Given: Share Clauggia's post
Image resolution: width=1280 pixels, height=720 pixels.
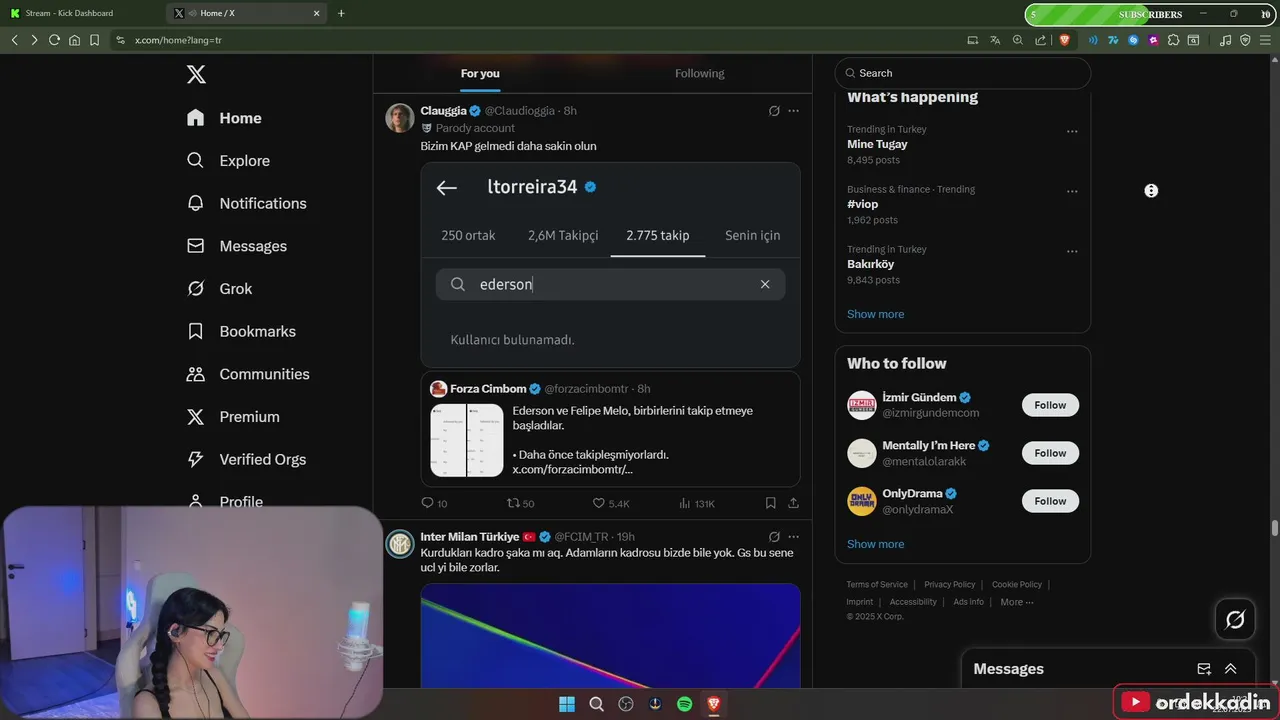Looking at the screenshot, I should tap(793, 503).
